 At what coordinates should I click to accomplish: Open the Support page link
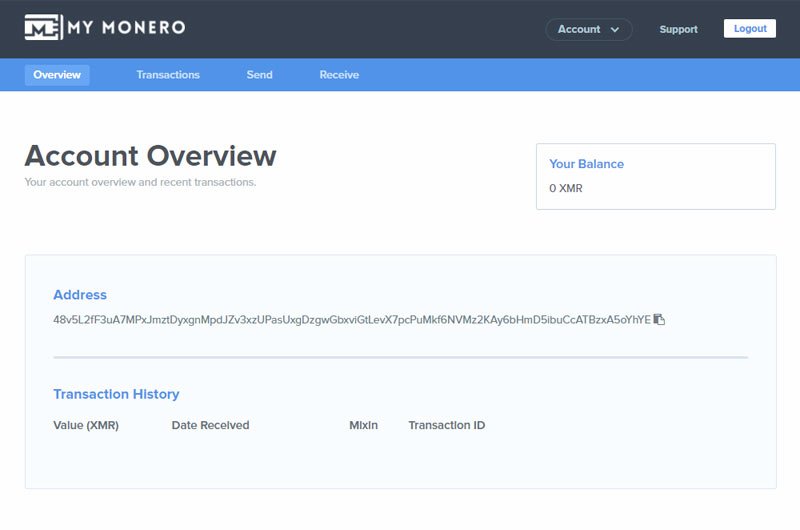678,30
